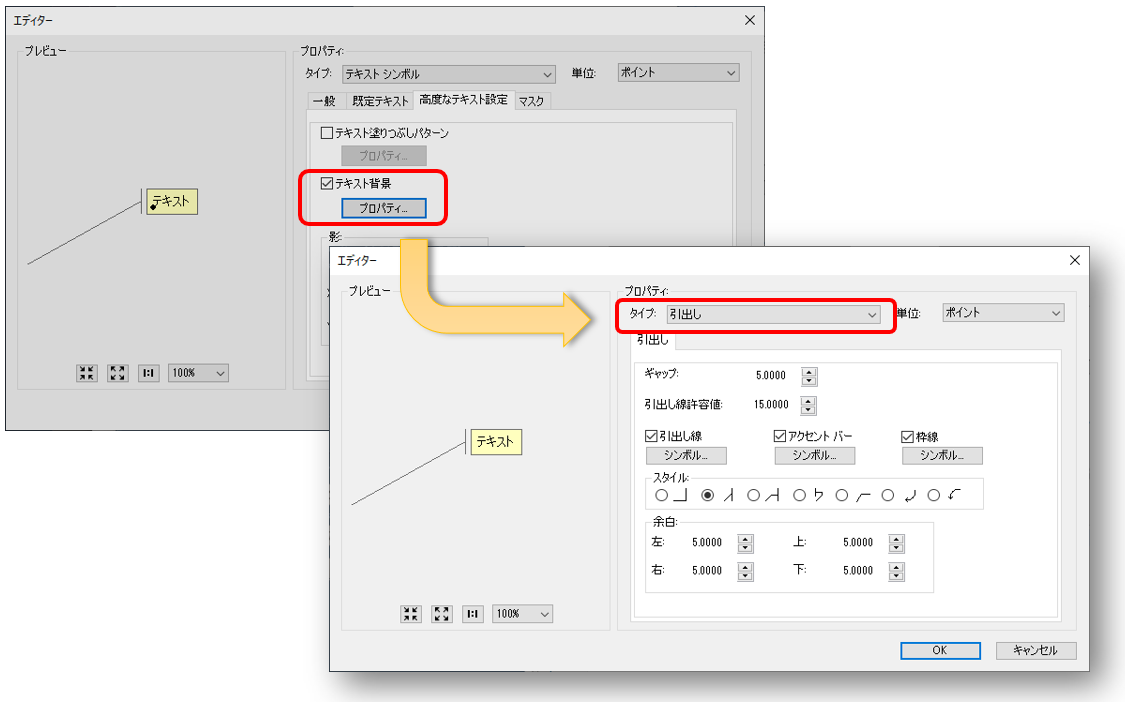Select fourth callout style radio button

799,495
